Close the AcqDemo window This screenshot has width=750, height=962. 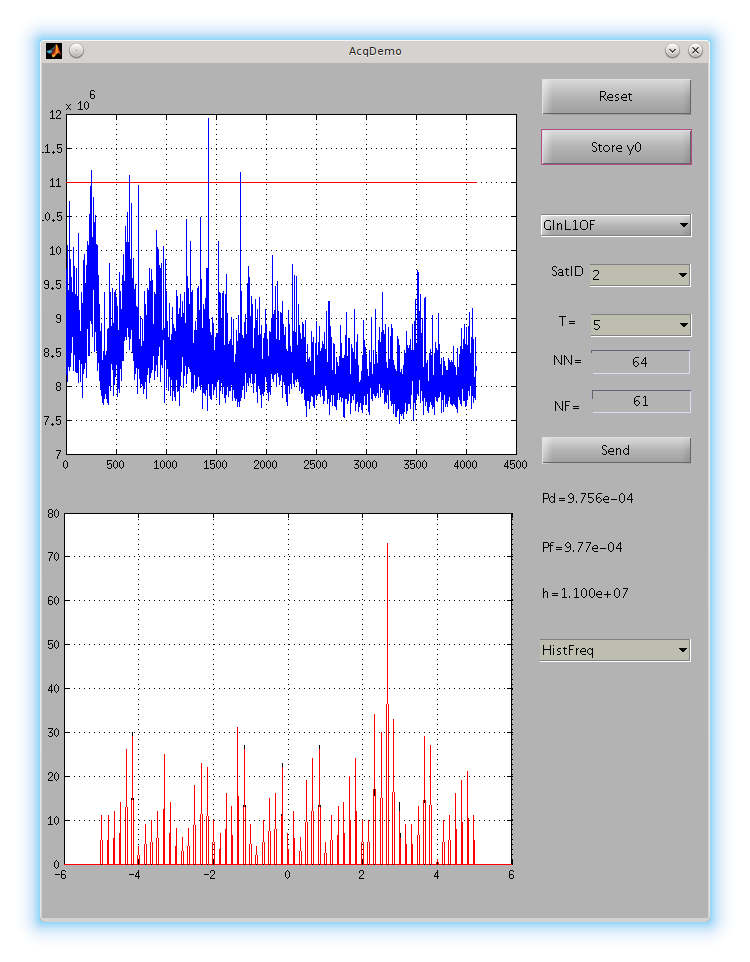(695, 51)
